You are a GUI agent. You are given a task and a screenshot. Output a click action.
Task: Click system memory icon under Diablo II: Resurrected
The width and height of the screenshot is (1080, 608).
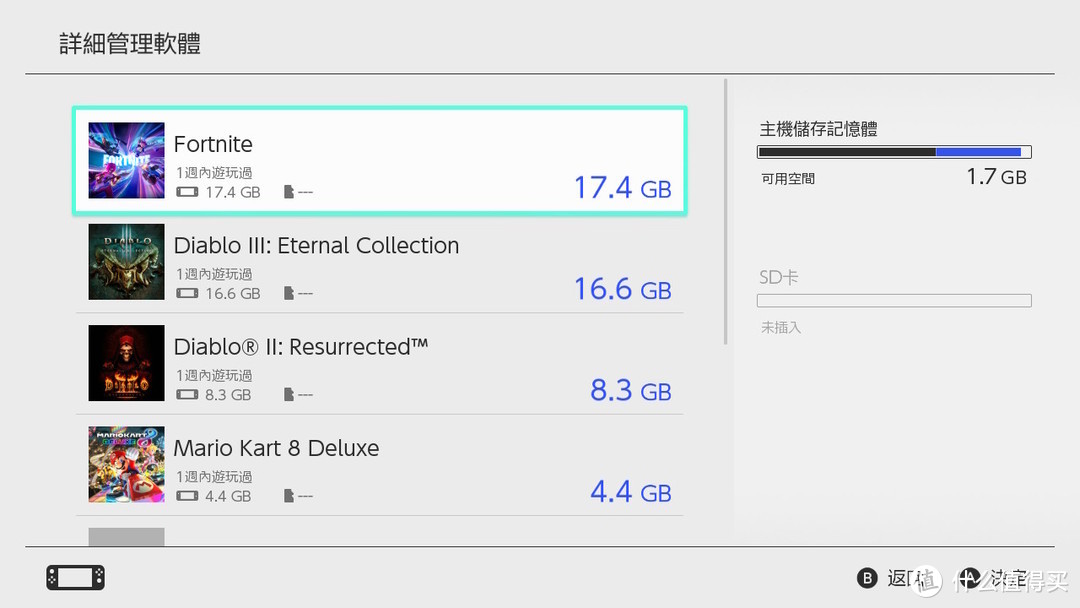tap(187, 395)
